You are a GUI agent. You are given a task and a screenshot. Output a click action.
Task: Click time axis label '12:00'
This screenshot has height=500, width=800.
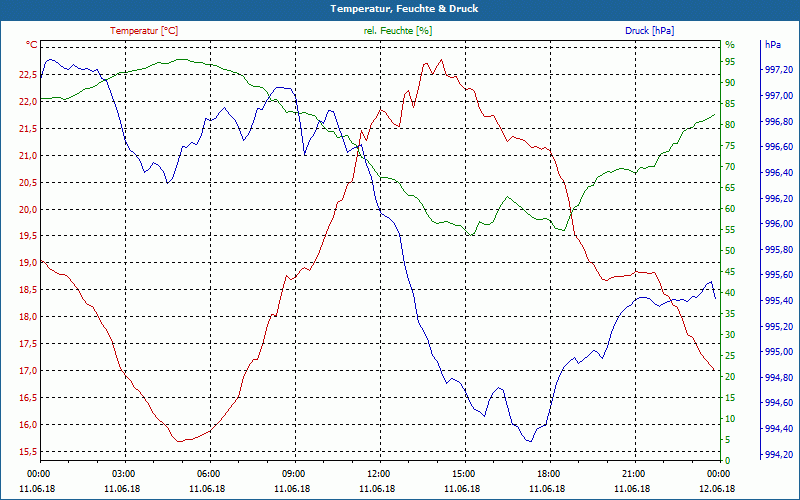point(380,473)
